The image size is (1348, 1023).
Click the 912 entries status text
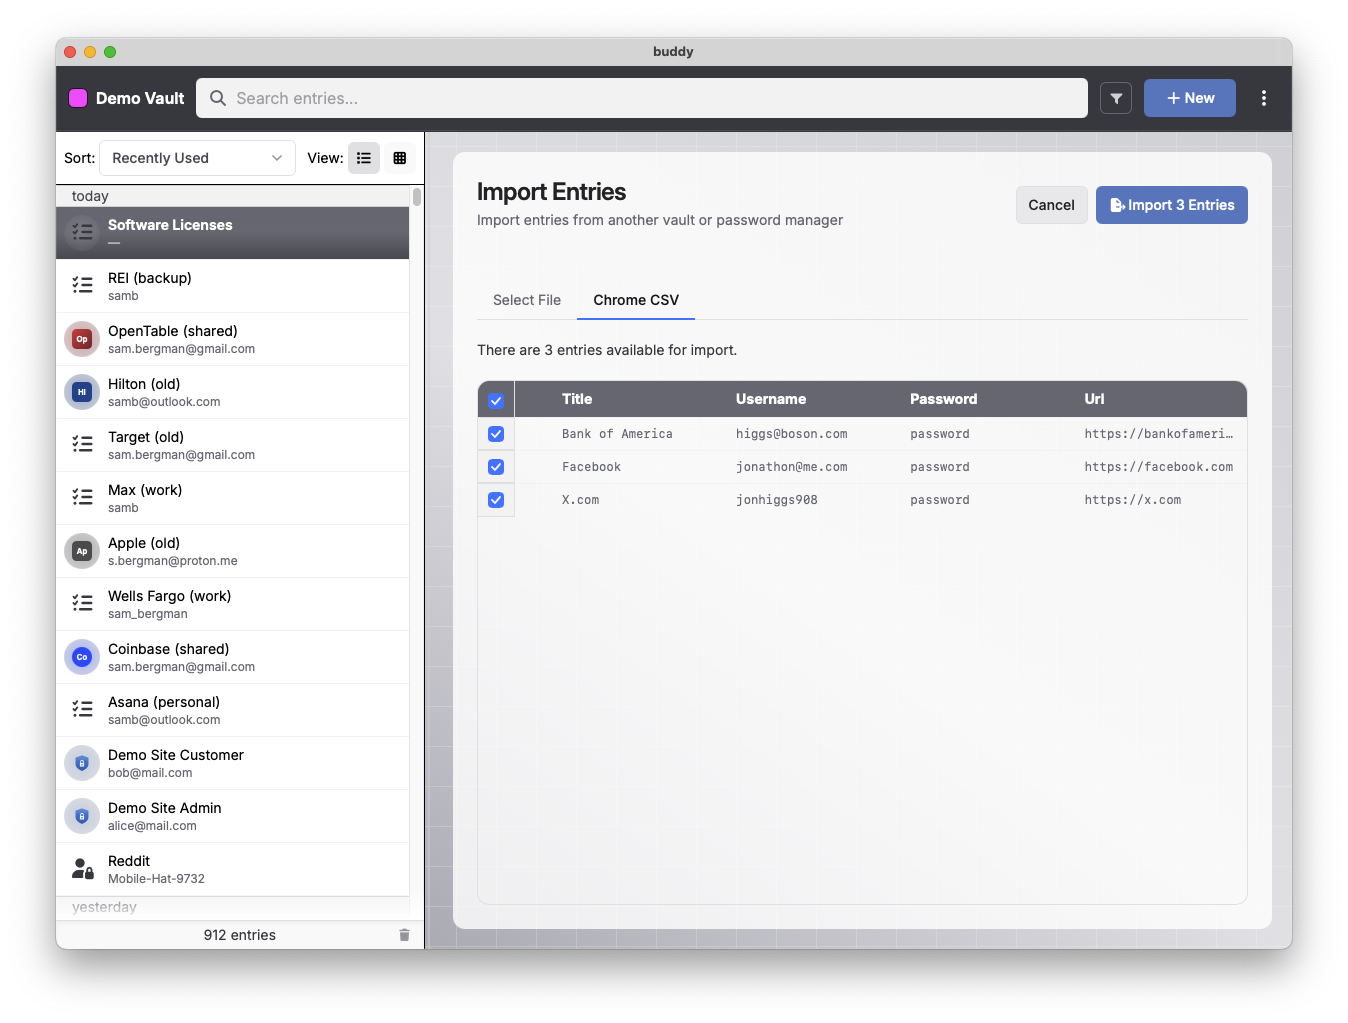(x=239, y=935)
